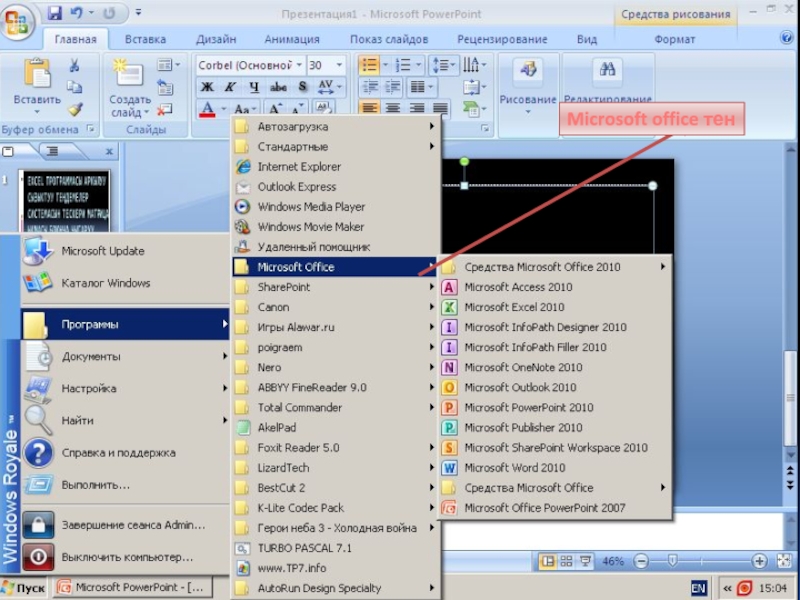Open Internet Explorer from the Programs list
Image resolution: width=800 pixels, height=600 pixels.
click(x=298, y=167)
